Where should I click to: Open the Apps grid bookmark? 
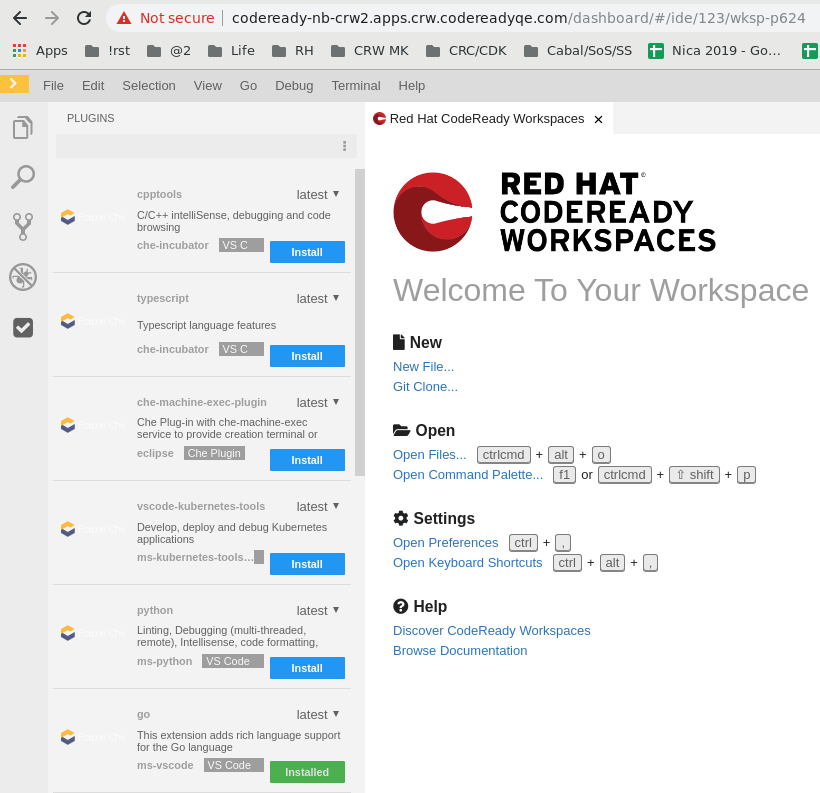[40, 51]
